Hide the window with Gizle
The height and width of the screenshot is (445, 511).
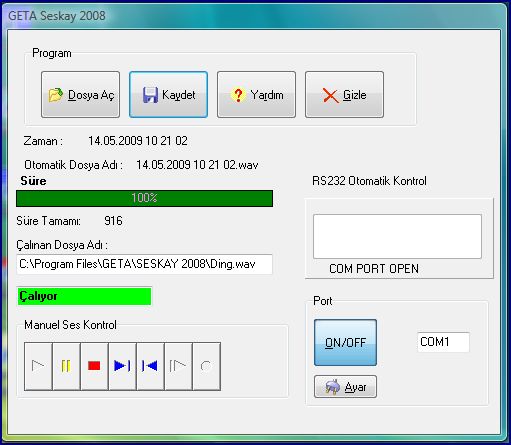coord(344,95)
